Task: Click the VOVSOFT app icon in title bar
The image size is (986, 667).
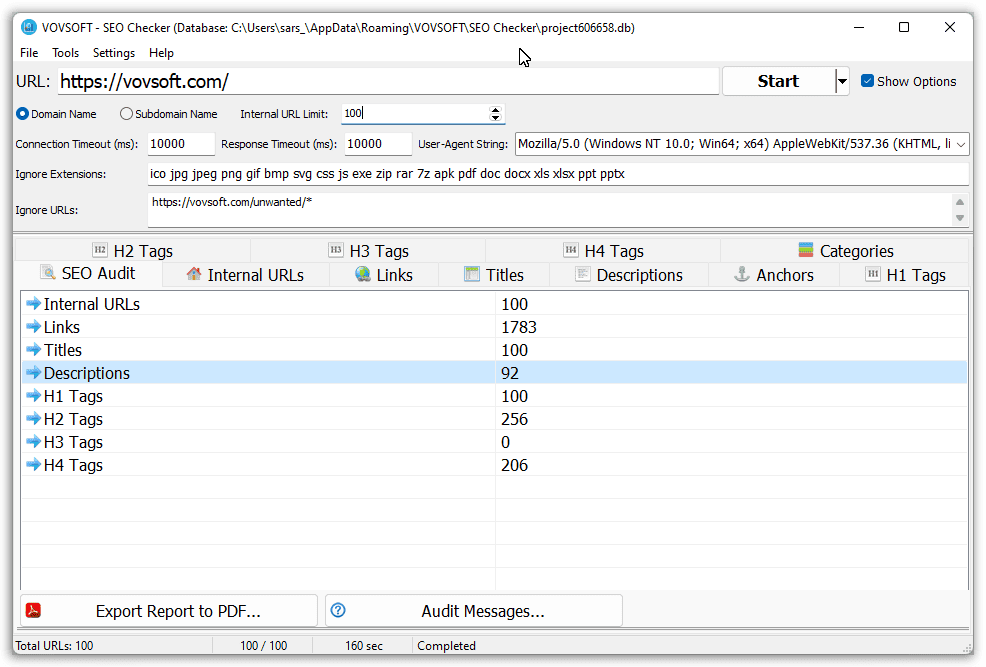Action: (29, 27)
